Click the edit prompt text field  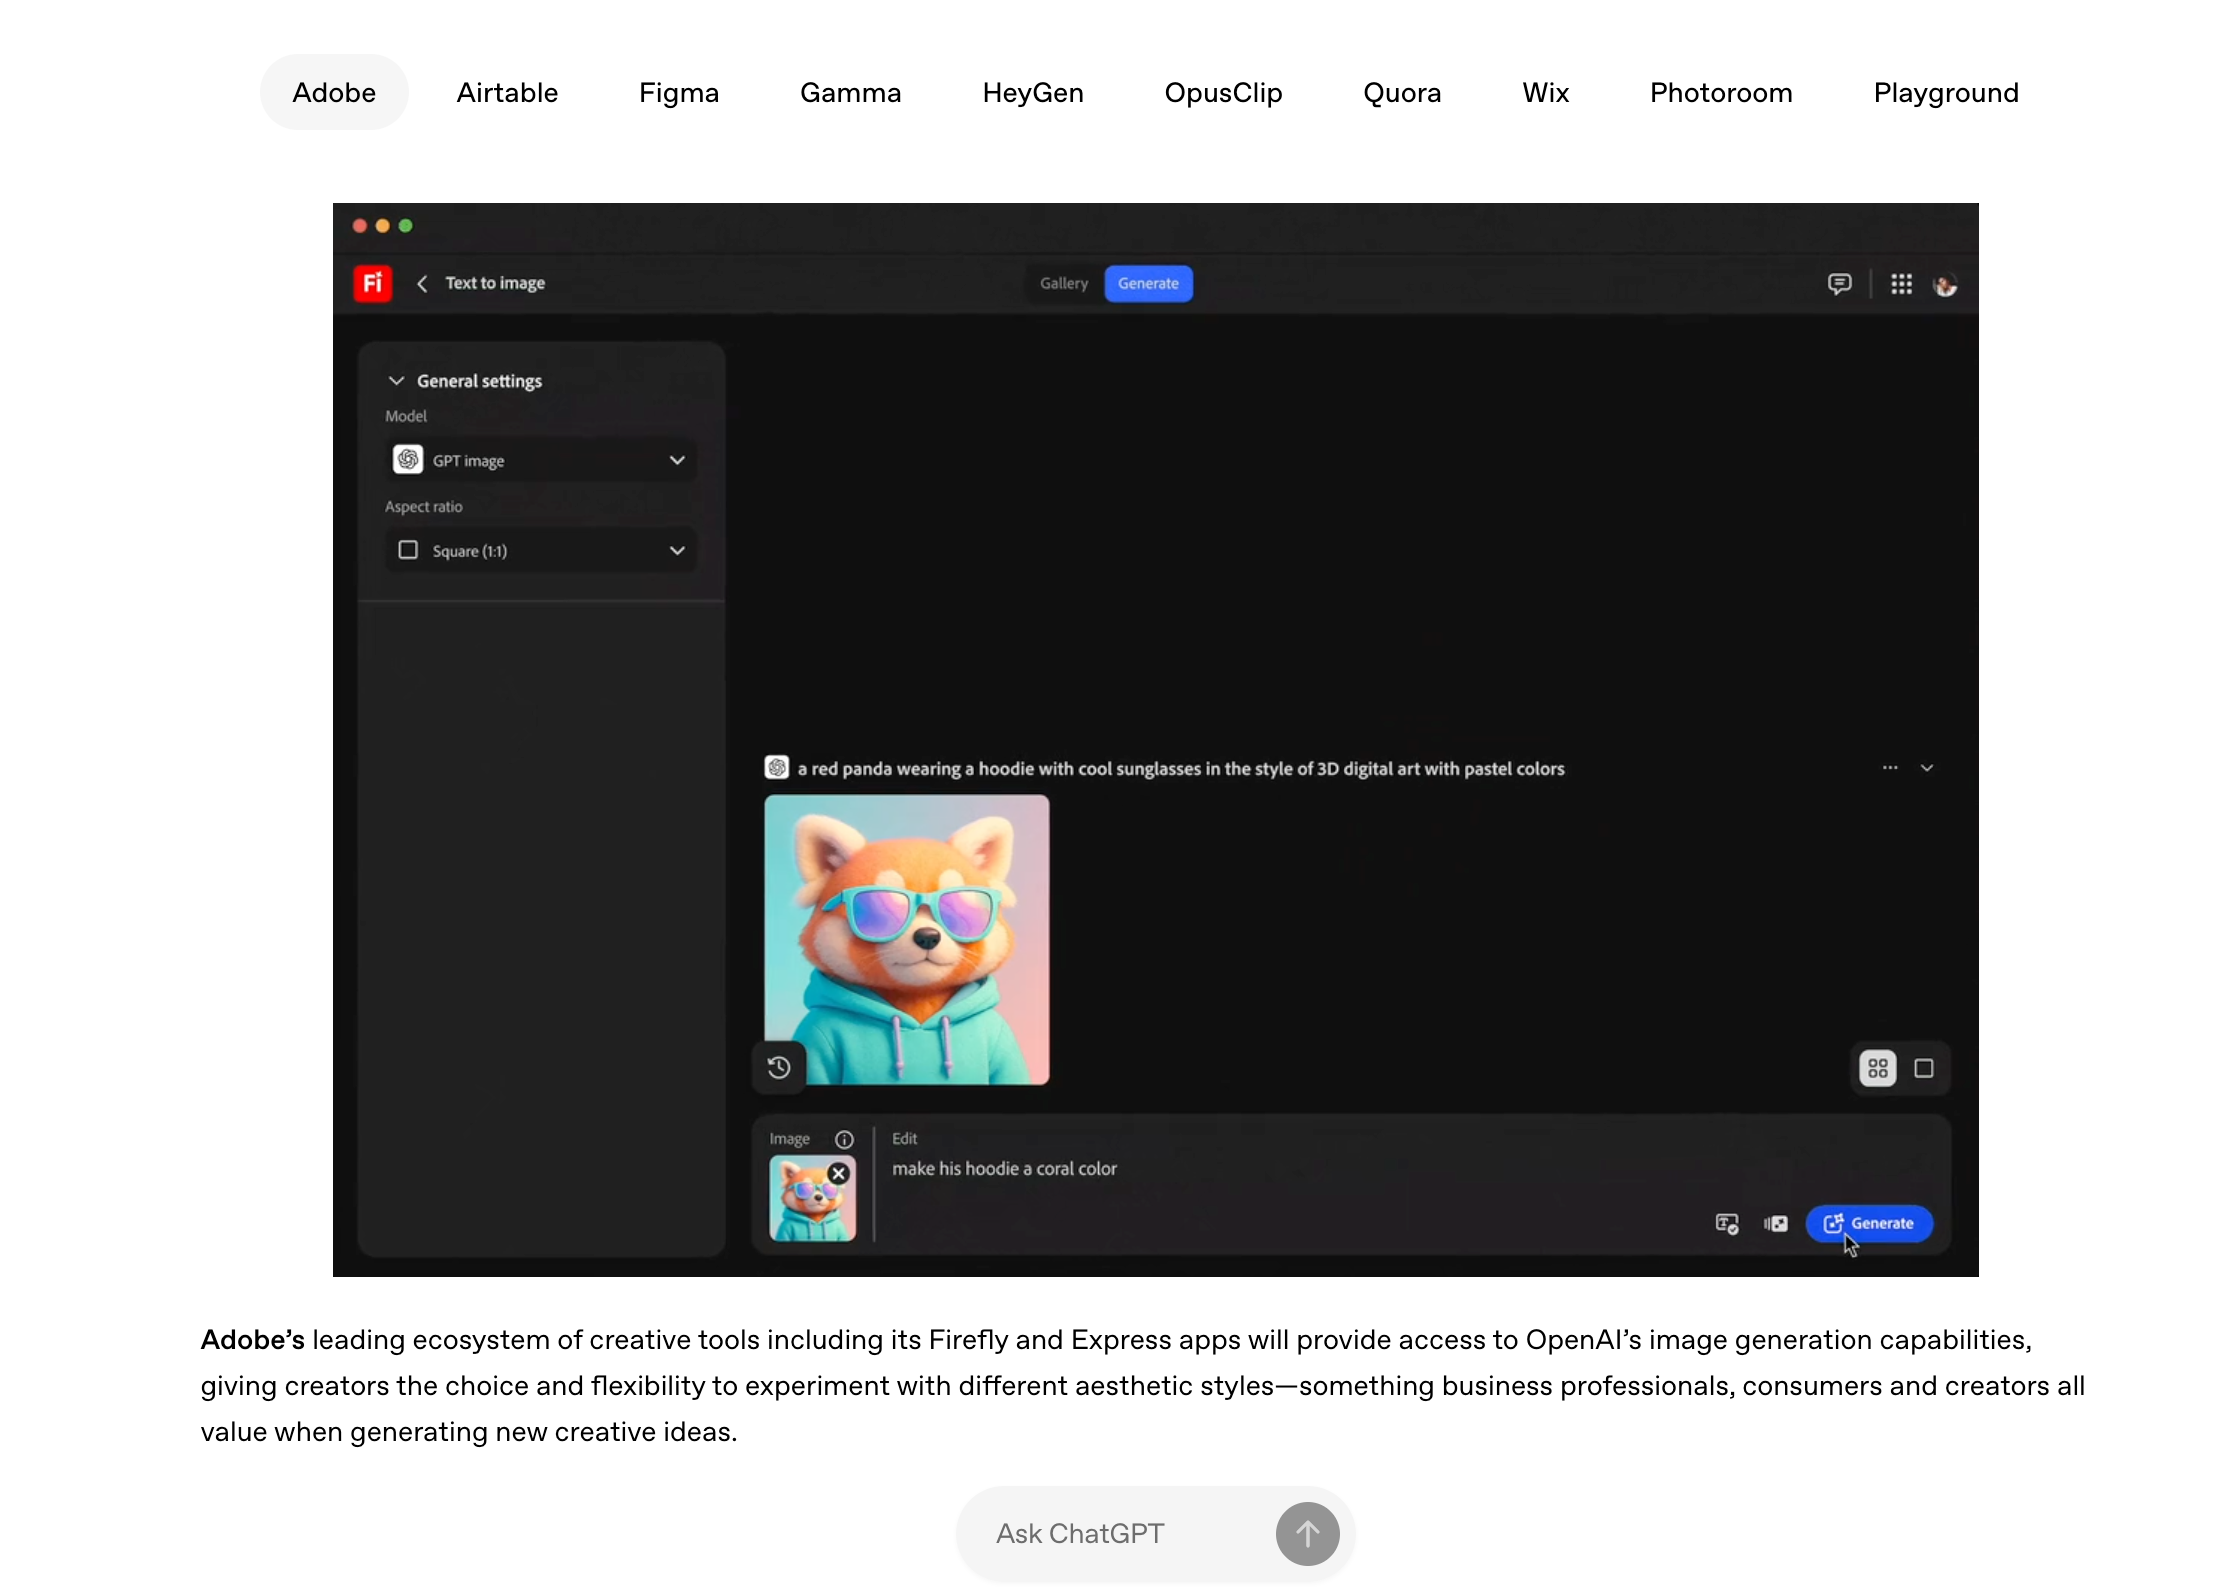coord(1290,1169)
